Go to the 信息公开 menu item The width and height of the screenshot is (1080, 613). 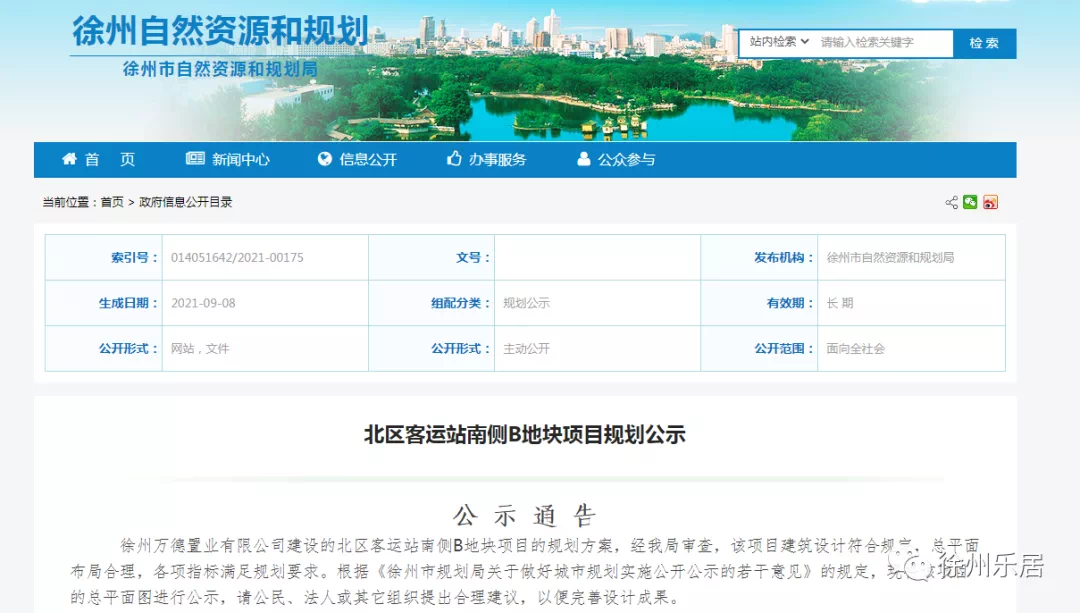(368, 160)
